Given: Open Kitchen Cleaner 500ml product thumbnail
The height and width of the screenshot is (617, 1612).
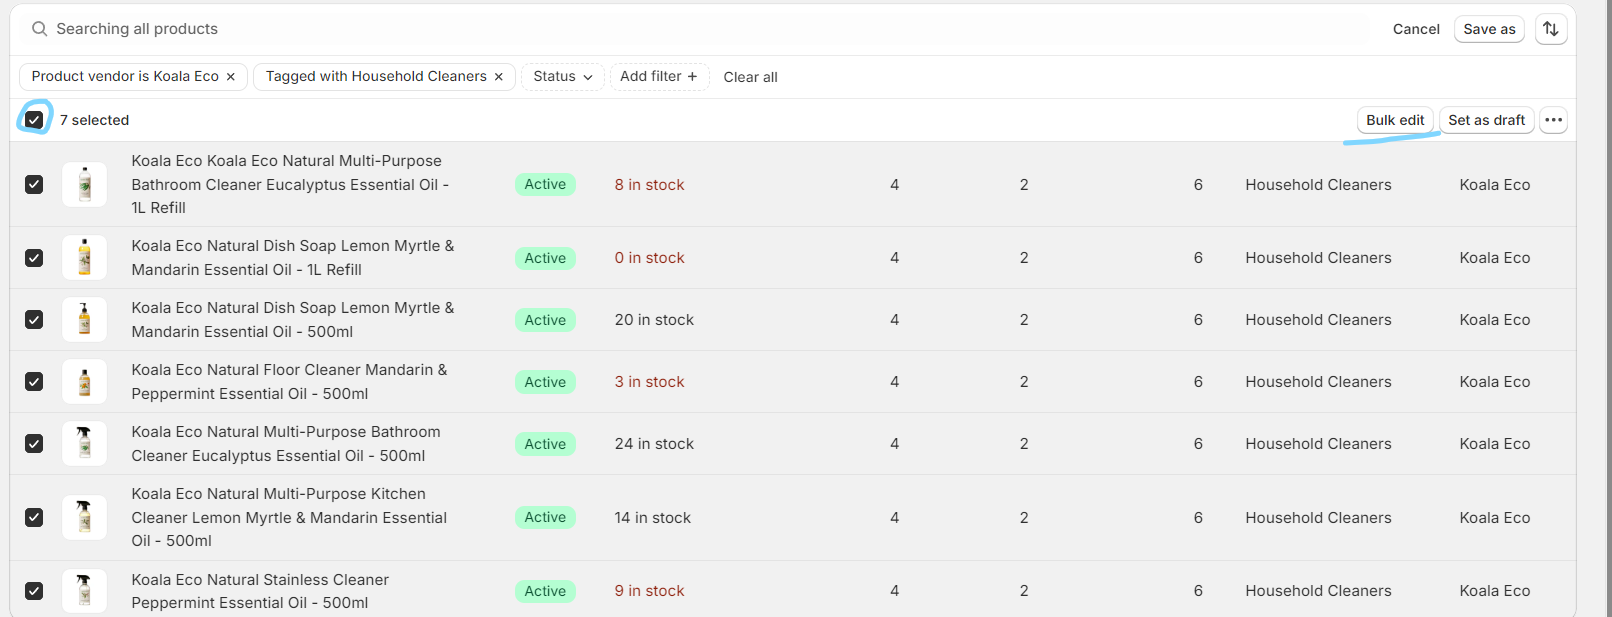Looking at the screenshot, I should pyautogui.click(x=85, y=517).
